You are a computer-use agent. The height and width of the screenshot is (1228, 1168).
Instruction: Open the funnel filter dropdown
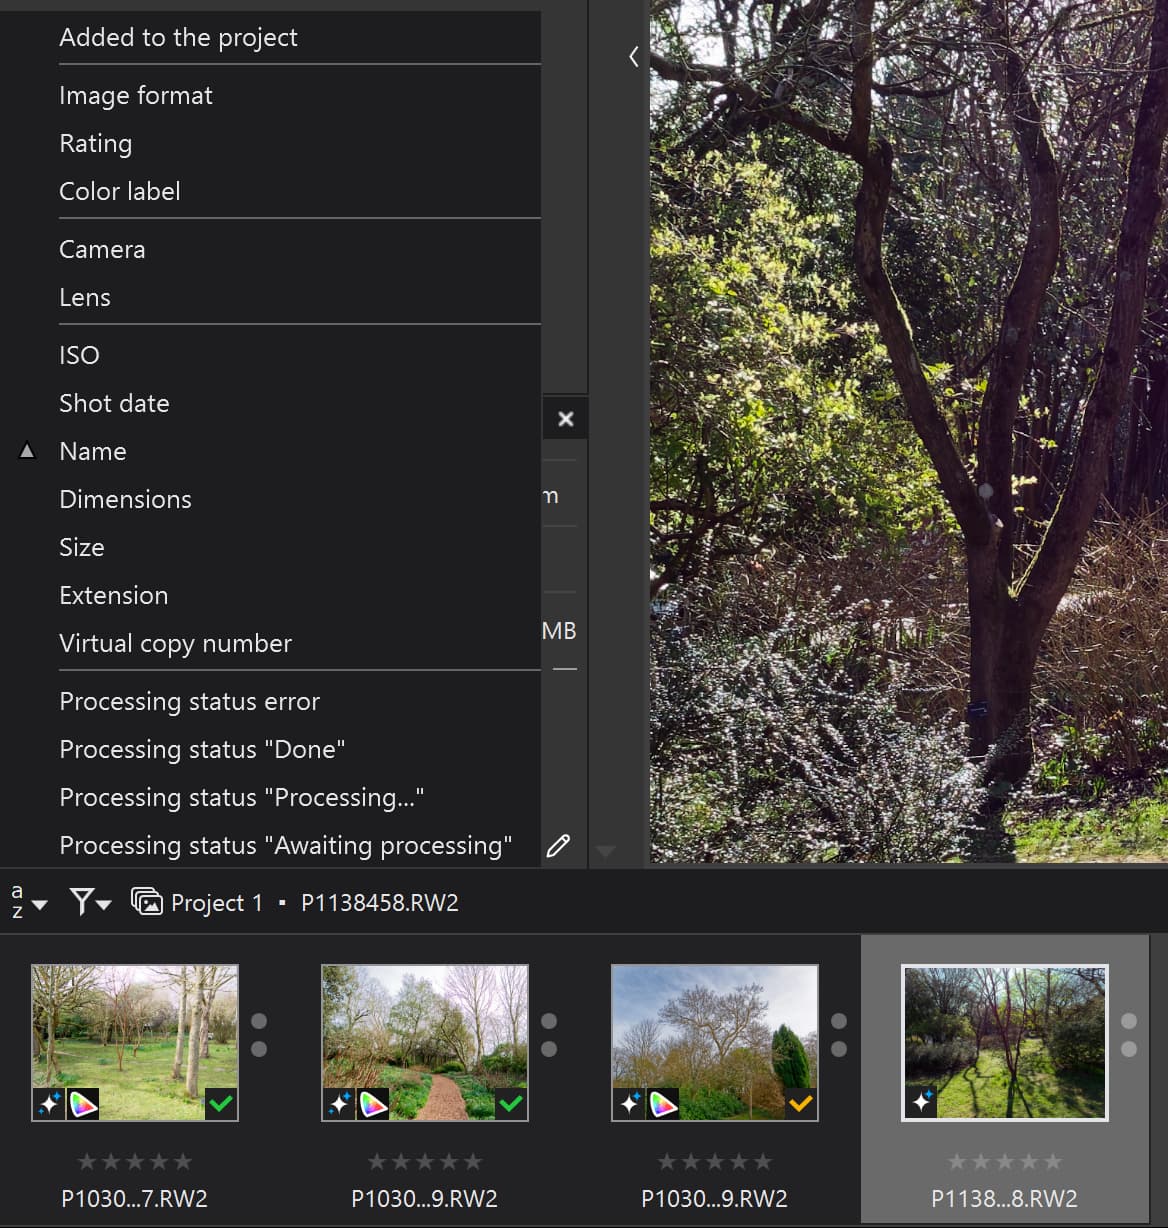[89, 903]
